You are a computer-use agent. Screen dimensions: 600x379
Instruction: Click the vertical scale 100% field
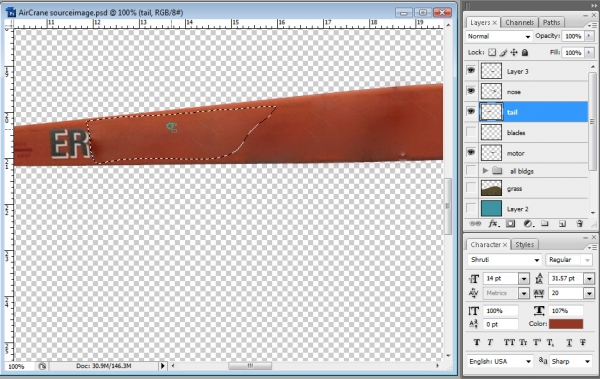click(x=501, y=310)
